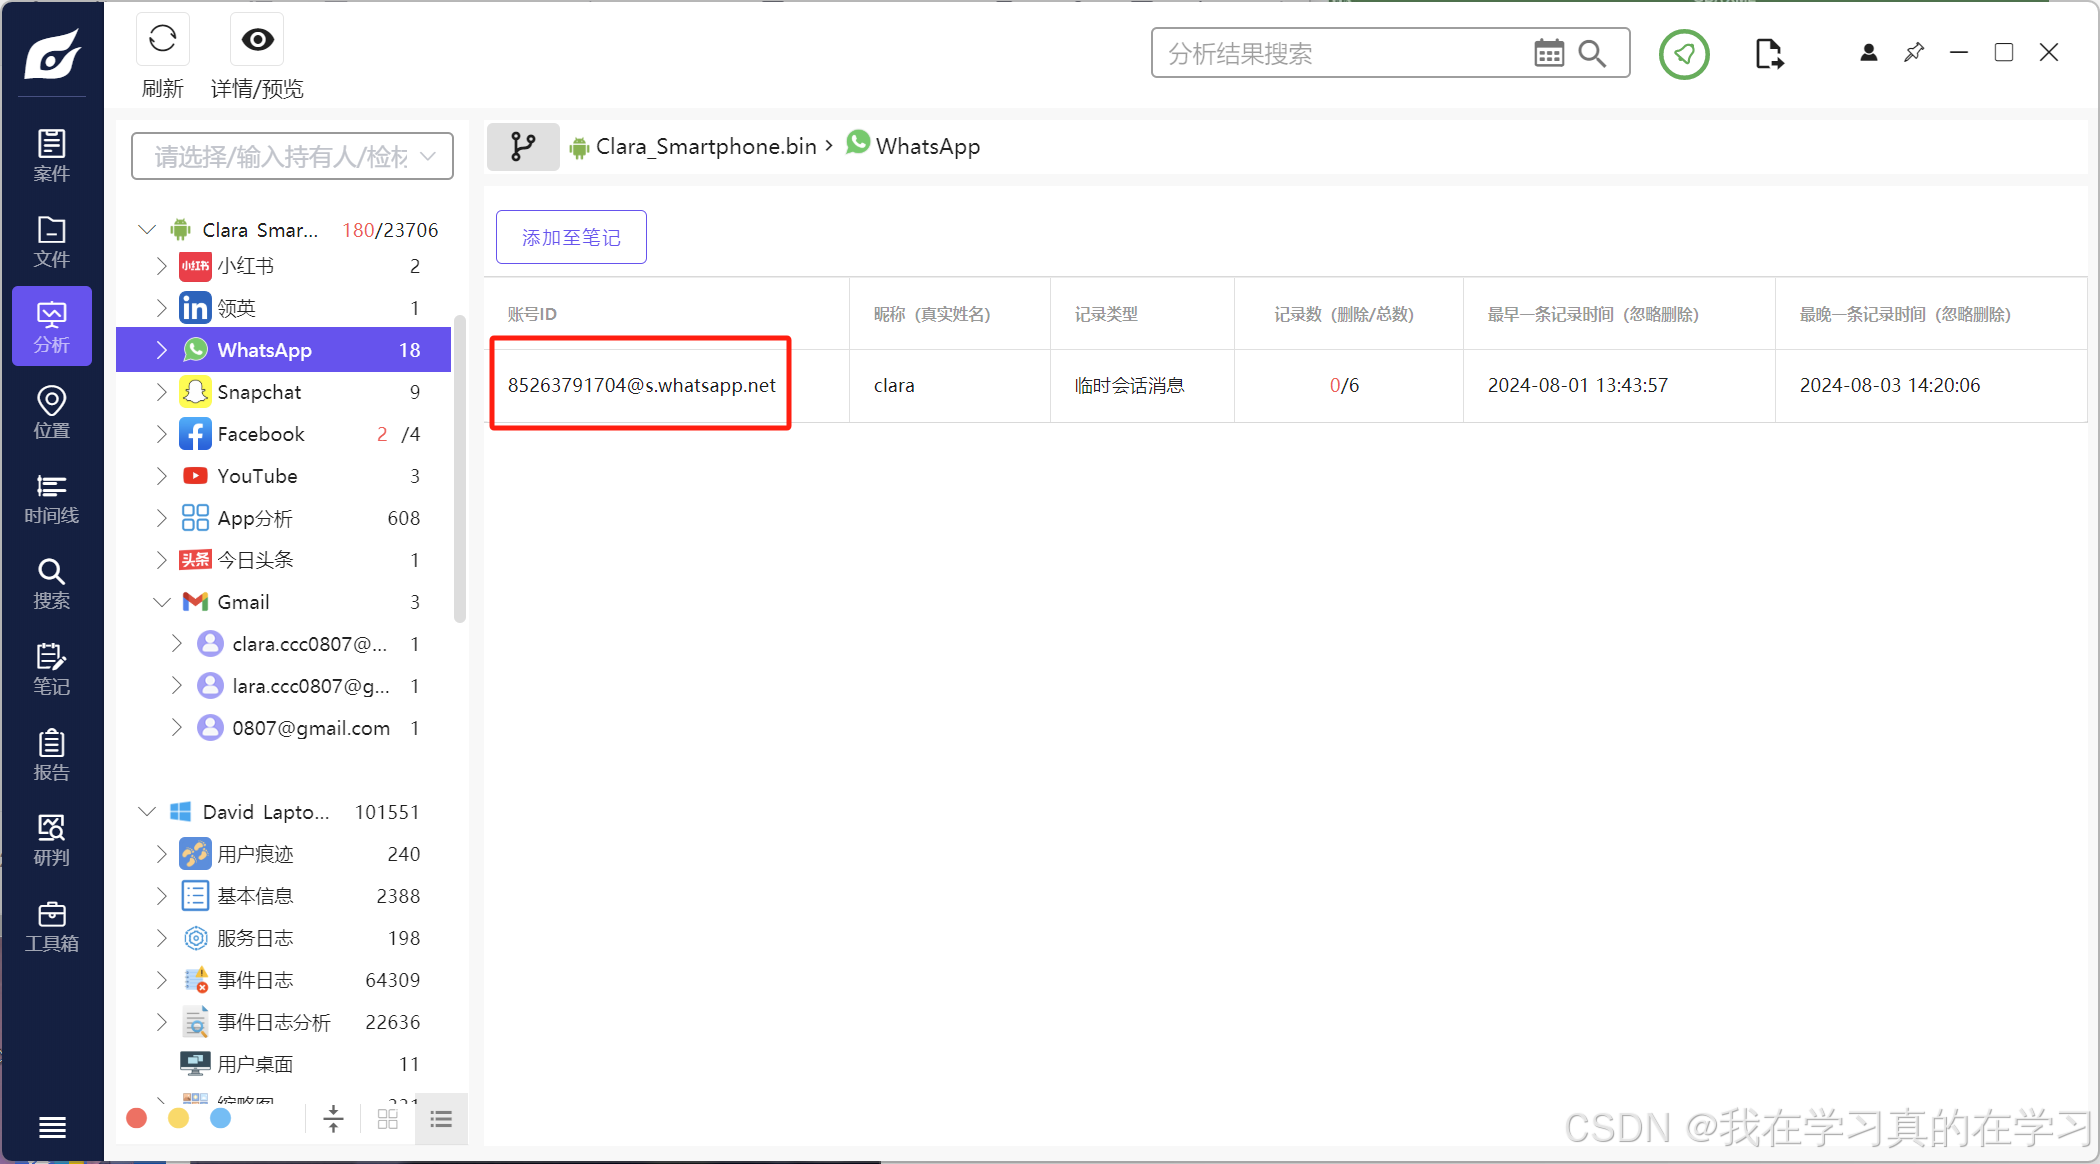Click Clara_Smartphone.bin in the breadcrumb
Image resolution: width=2100 pixels, height=1164 pixels.
(x=705, y=147)
